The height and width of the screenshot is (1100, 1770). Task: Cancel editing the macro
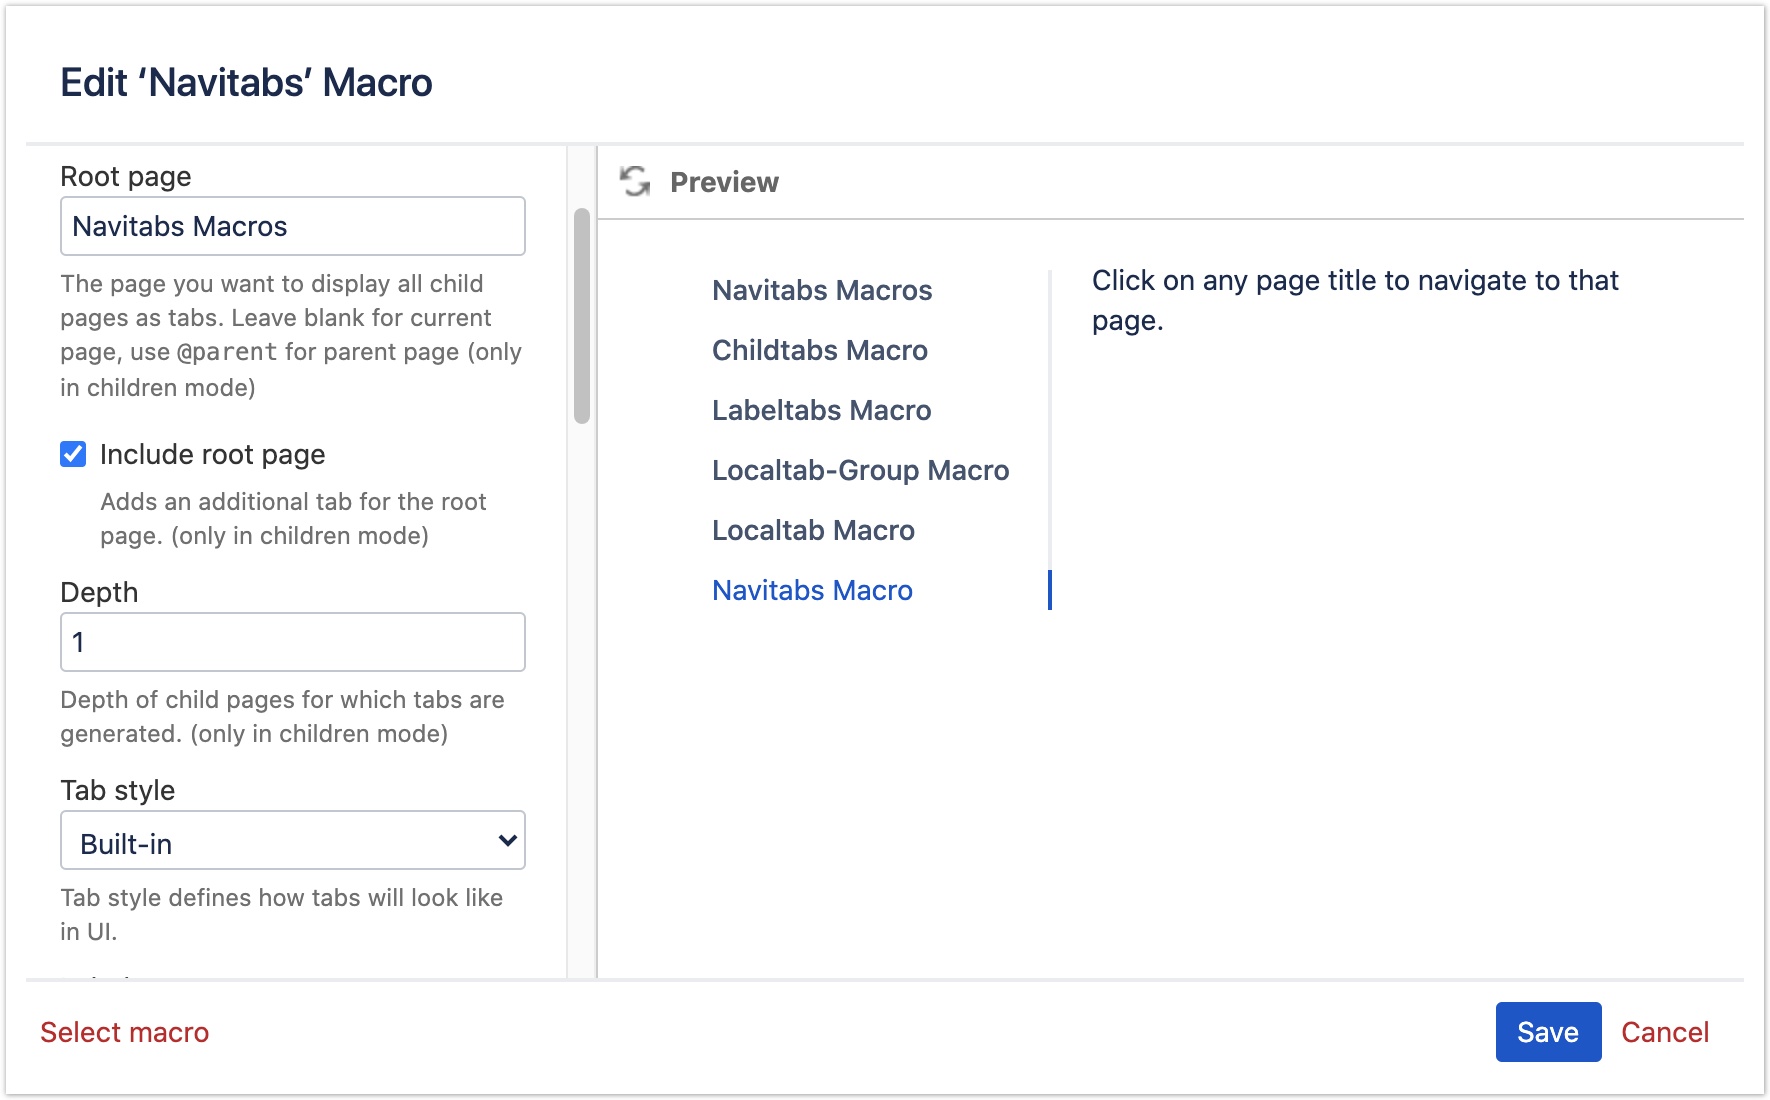[1664, 1032]
